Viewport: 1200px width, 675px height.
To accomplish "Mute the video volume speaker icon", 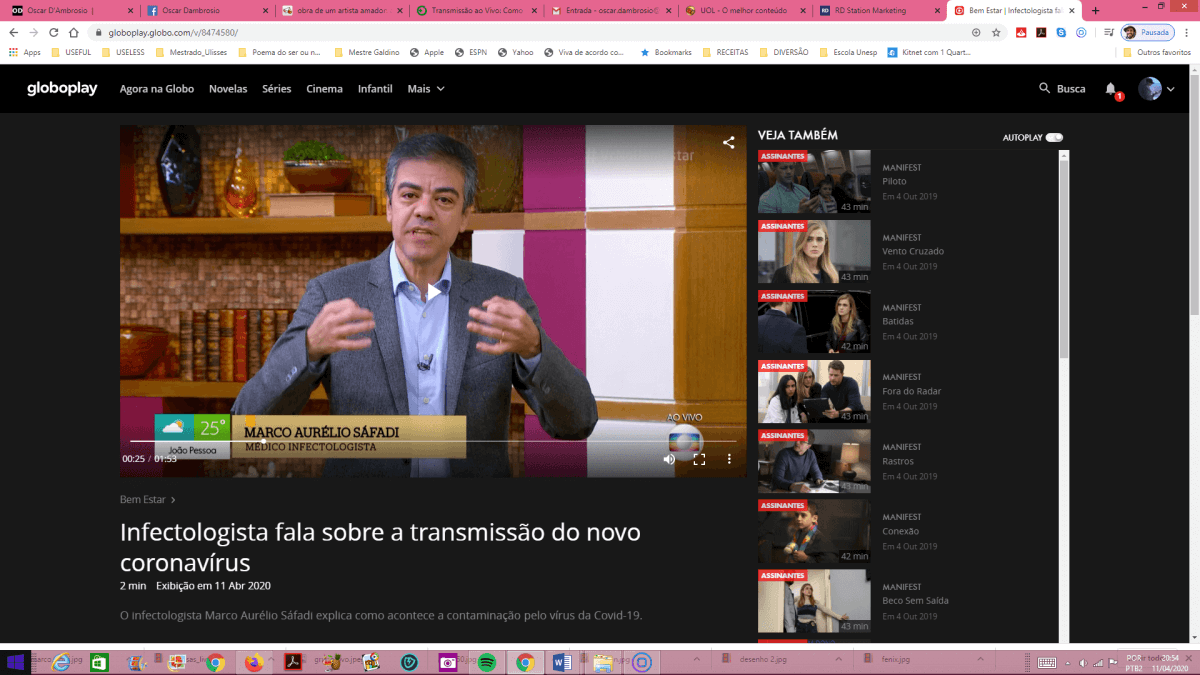I will (x=669, y=459).
